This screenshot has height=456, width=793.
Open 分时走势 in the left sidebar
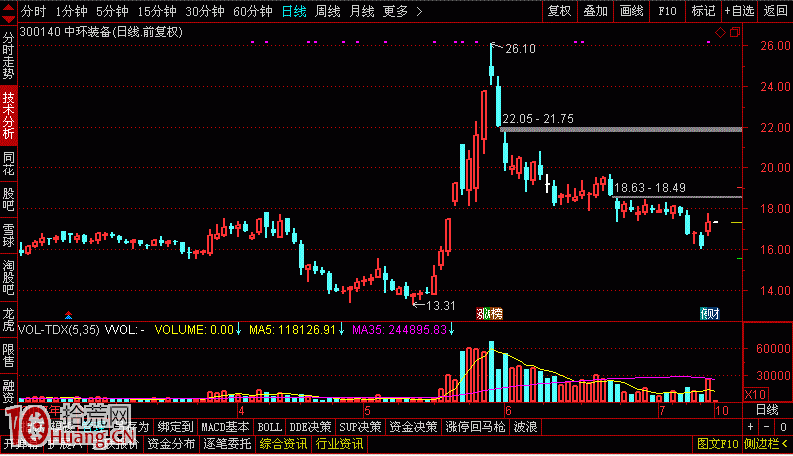coord(8,56)
